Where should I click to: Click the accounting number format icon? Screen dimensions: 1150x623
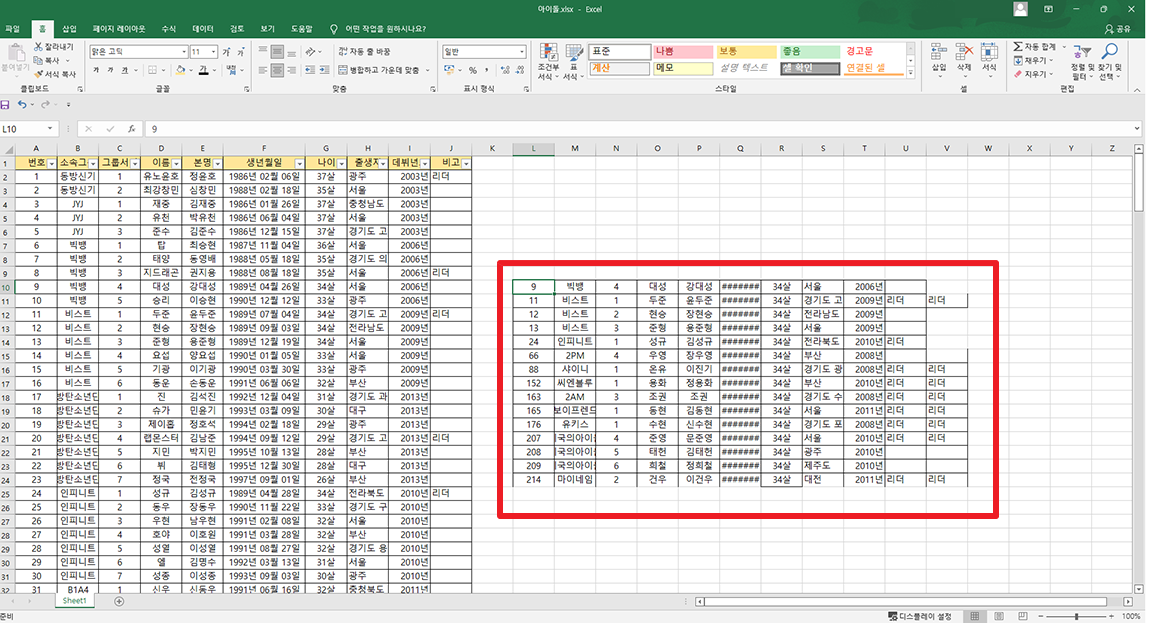450,70
